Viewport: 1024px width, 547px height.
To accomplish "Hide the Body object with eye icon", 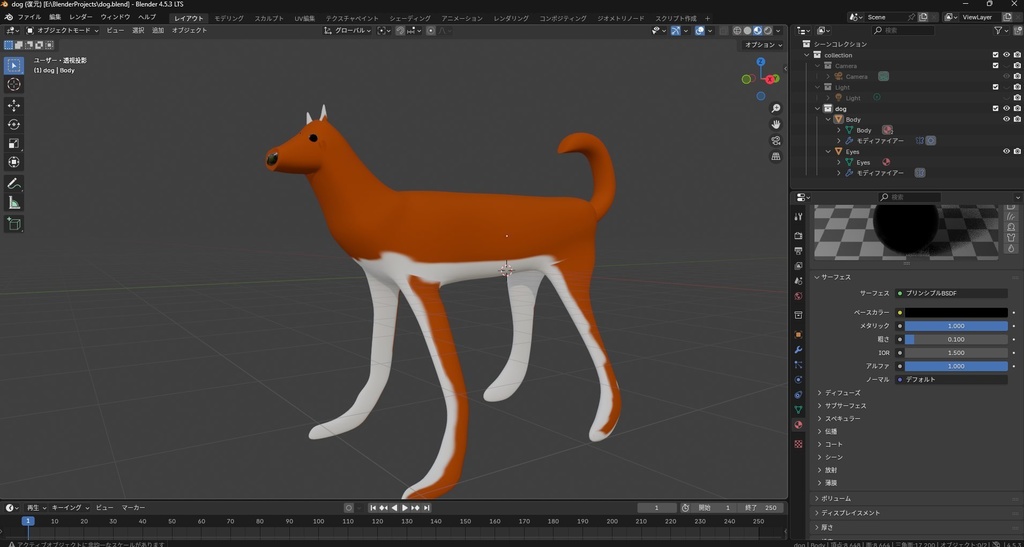I will click(x=1006, y=119).
